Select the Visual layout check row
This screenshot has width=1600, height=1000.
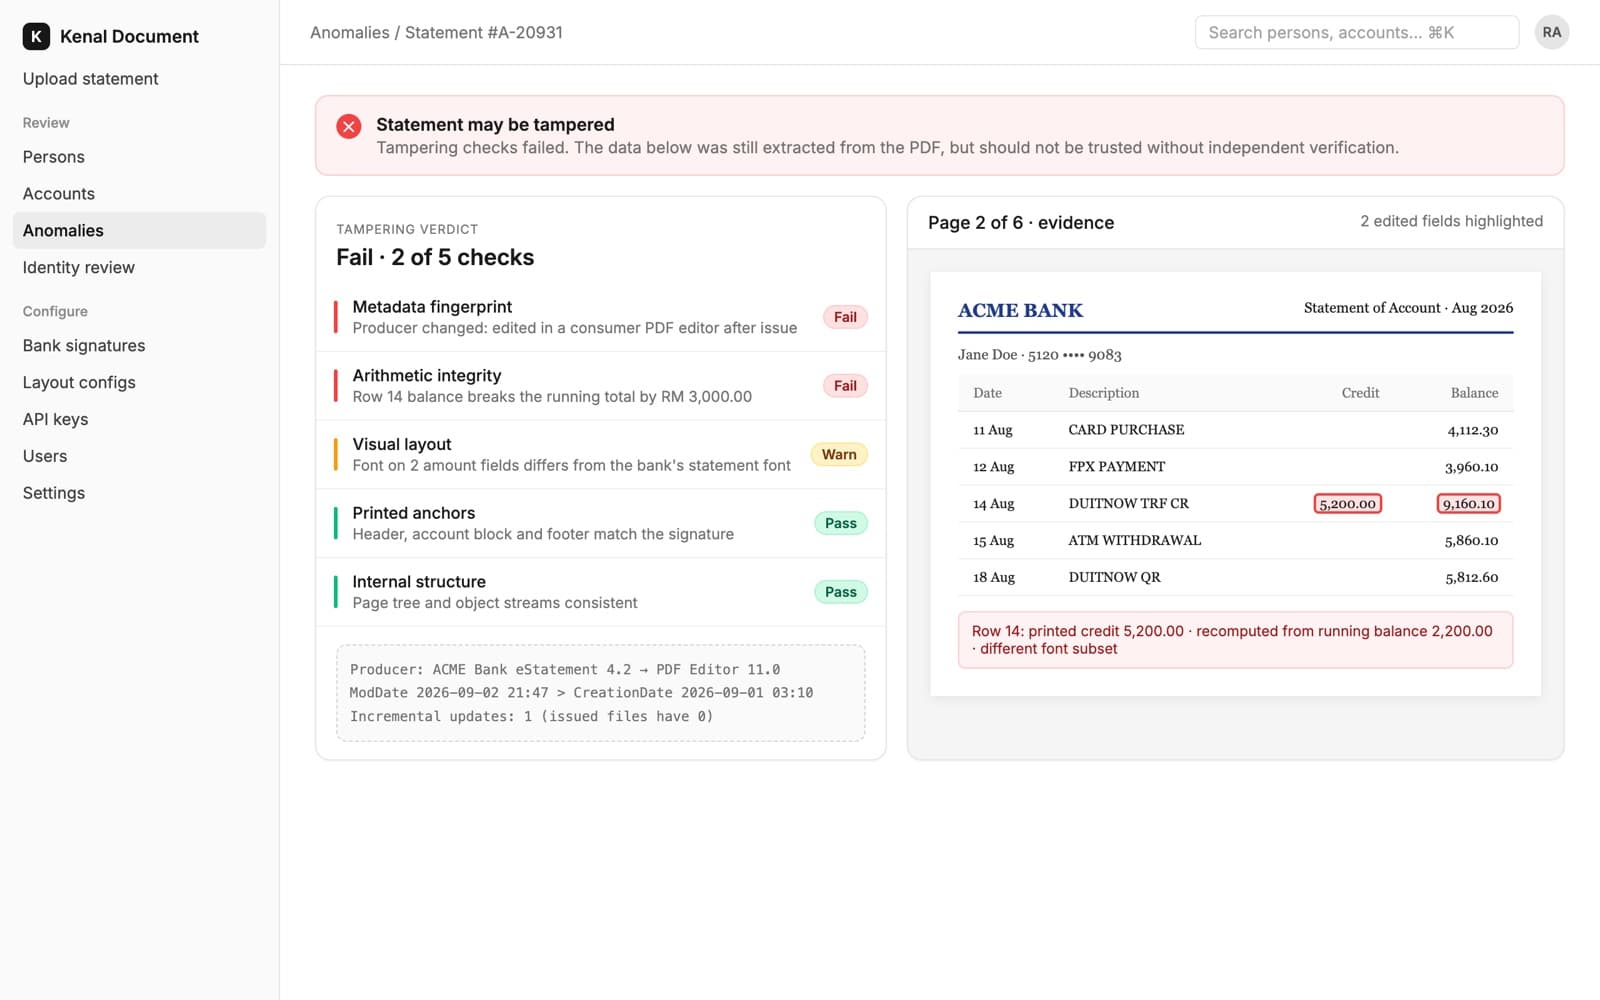600,454
